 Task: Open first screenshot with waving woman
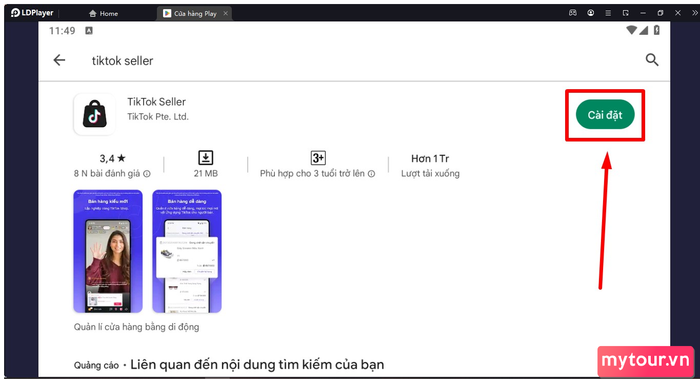point(108,251)
